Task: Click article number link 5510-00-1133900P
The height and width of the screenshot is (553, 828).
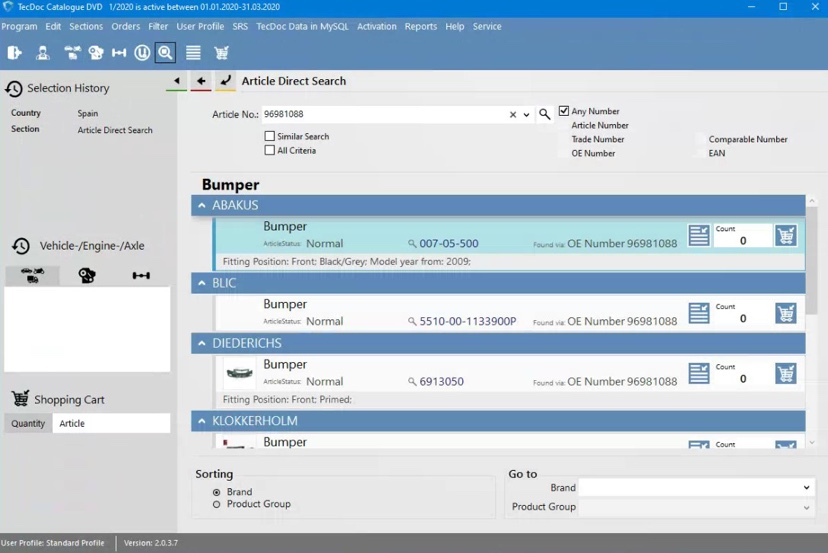Action: pyautogui.click(x=468, y=321)
